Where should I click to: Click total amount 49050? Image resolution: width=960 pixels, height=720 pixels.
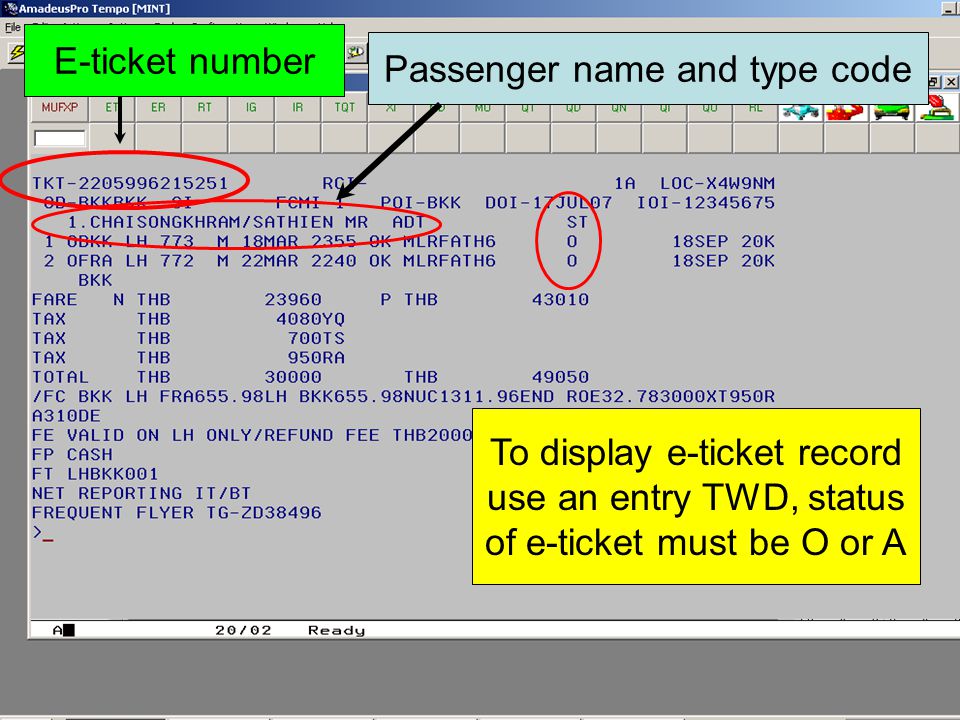click(560, 377)
